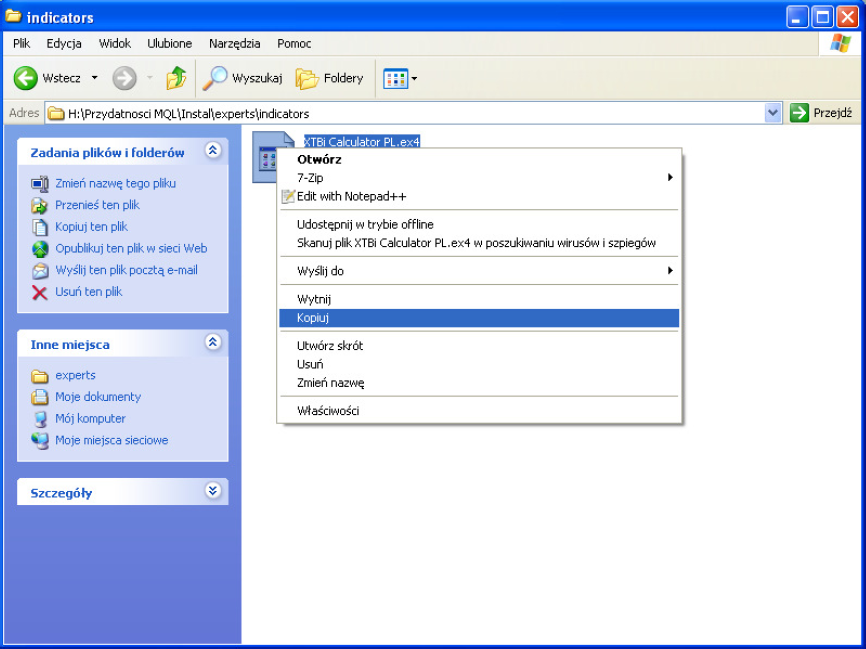Click the Up folder icon in toolbar
The width and height of the screenshot is (866, 649).
click(176, 78)
